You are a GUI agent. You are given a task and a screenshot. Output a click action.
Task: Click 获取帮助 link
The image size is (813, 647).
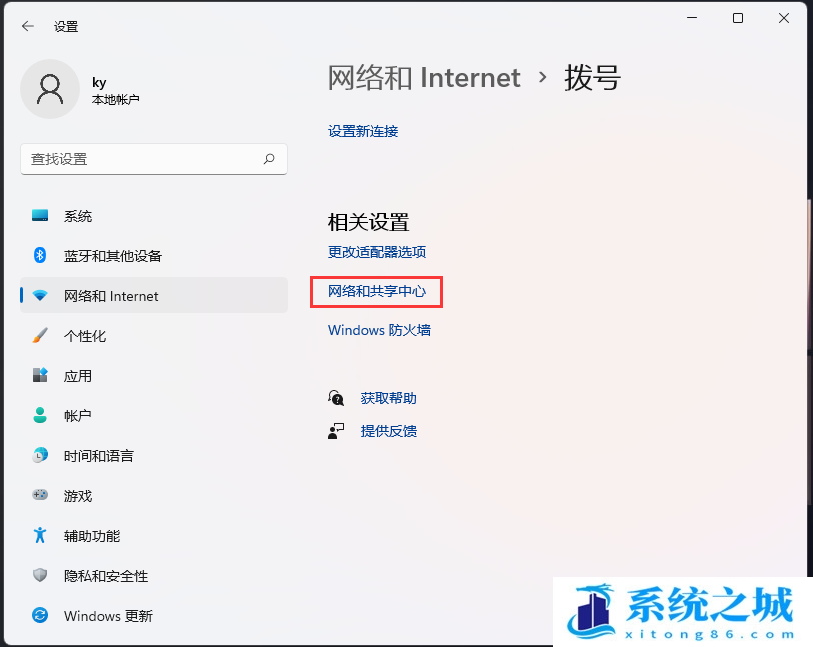pos(389,398)
